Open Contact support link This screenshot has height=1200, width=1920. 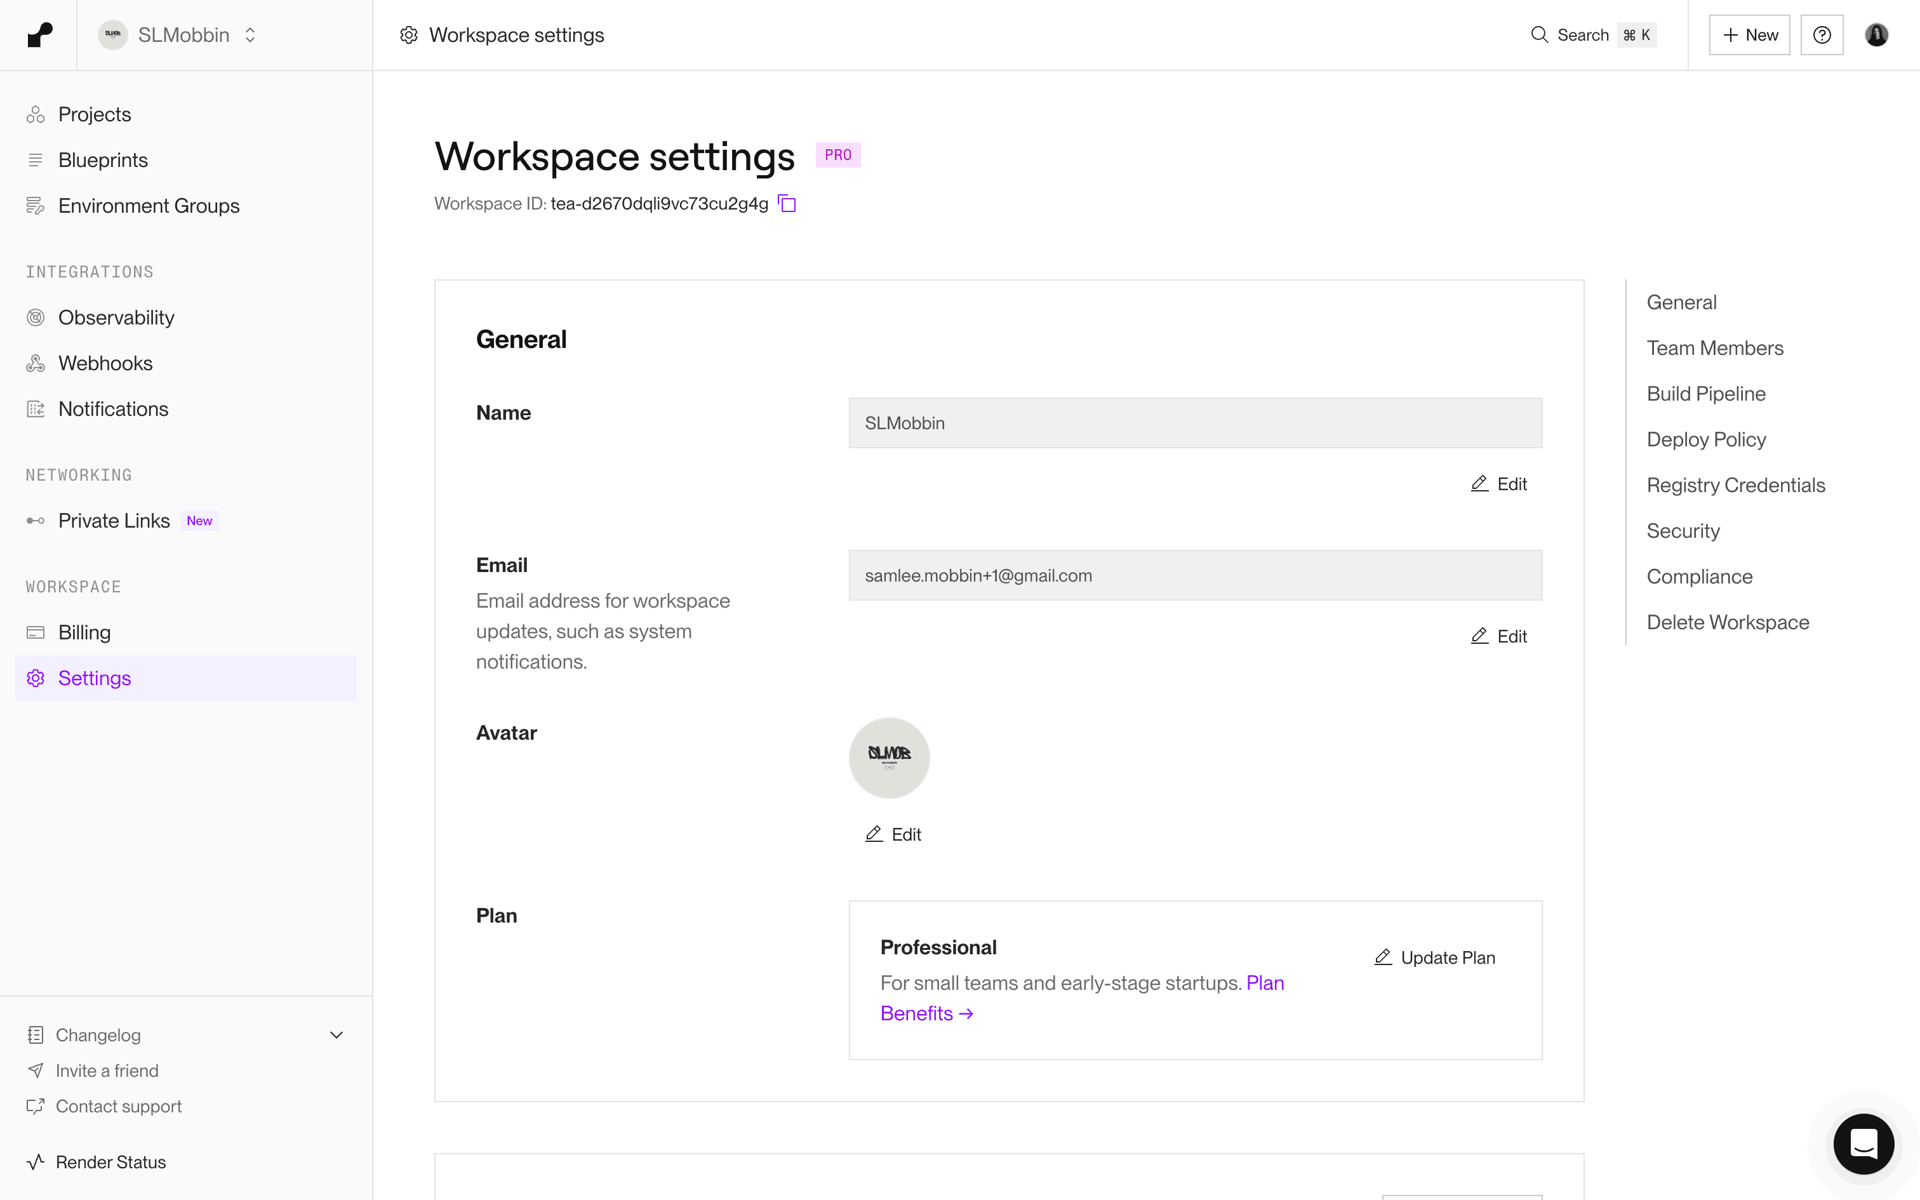coord(119,1106)
